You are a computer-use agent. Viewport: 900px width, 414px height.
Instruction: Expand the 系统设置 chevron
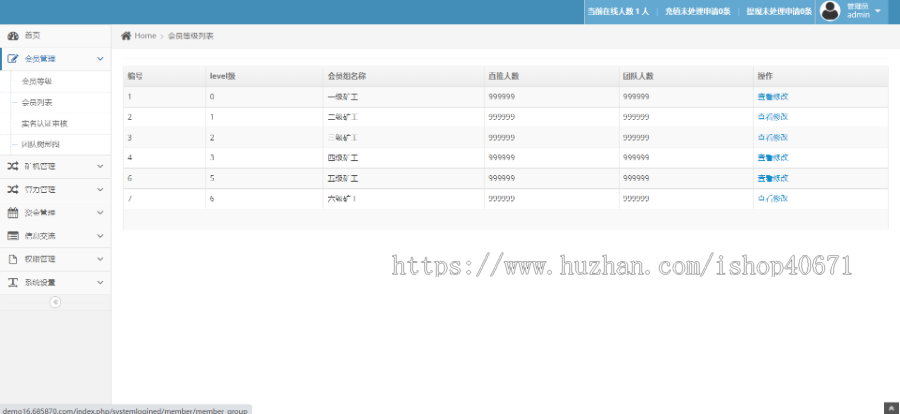(100, 283)
